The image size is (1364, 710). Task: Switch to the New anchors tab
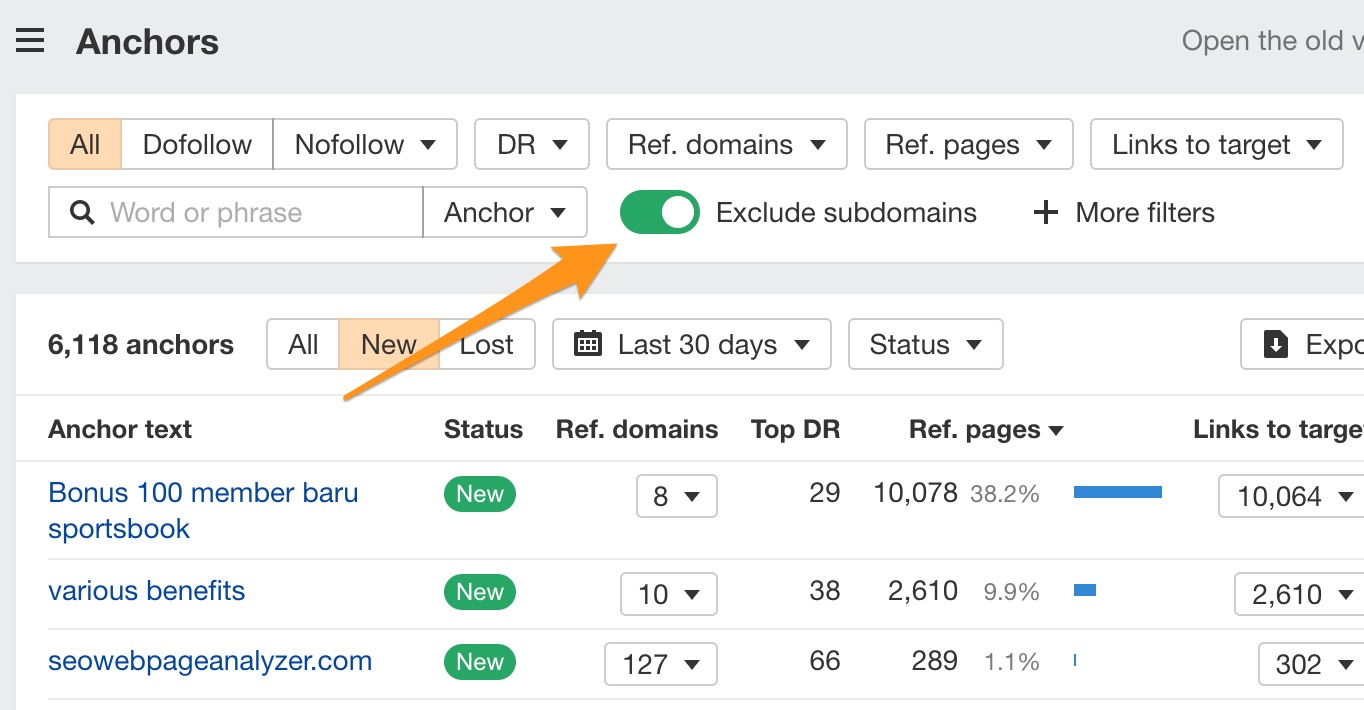pos(388,345)
